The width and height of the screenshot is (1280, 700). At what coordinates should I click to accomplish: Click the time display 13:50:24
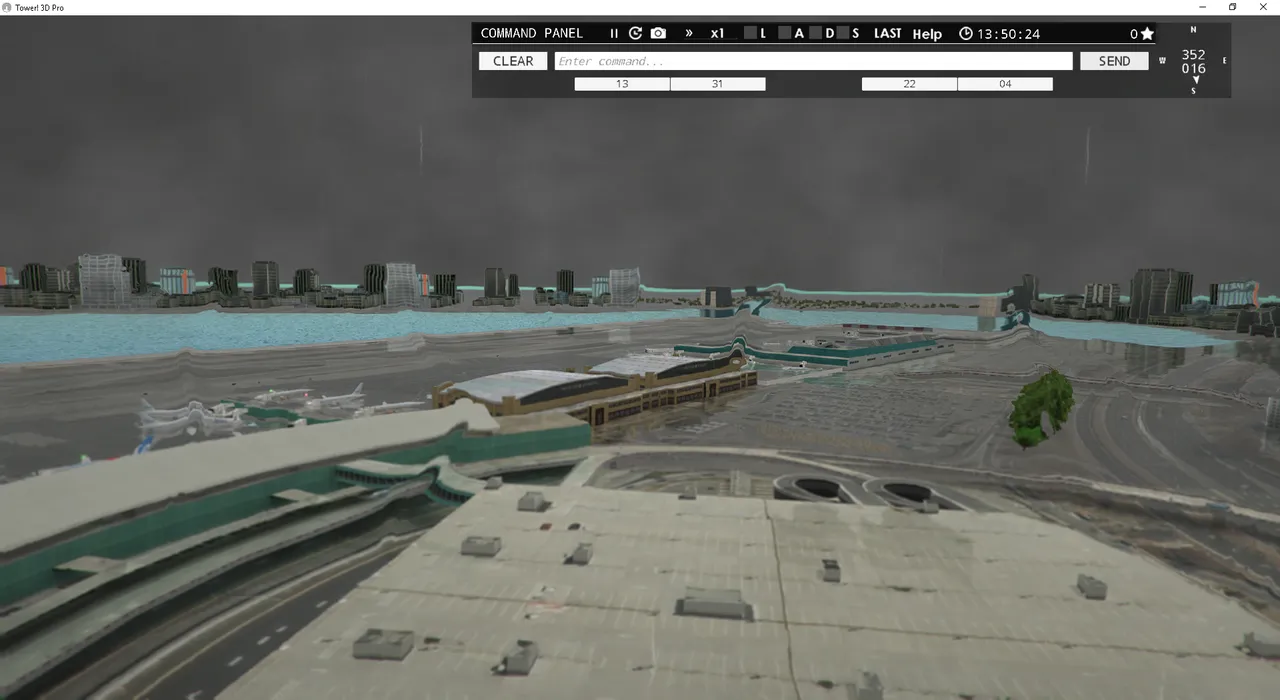[x=1009, y=33]
